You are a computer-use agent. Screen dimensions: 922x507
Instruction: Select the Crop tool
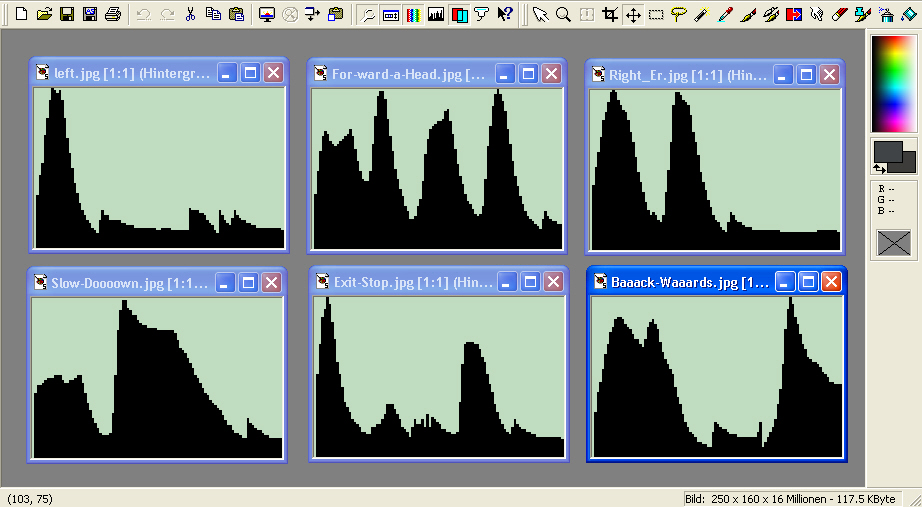(x=610, y=14)
